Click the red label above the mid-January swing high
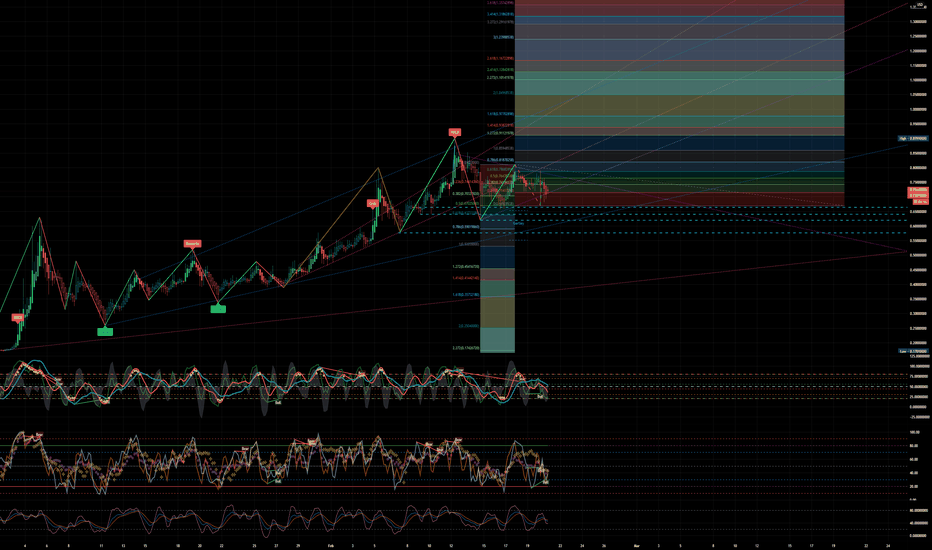 click(x=192, y=243)
